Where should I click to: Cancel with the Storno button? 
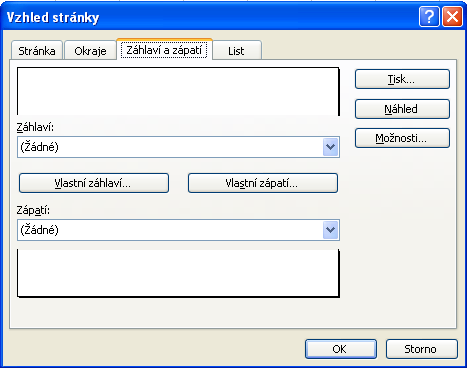point(422,349)
